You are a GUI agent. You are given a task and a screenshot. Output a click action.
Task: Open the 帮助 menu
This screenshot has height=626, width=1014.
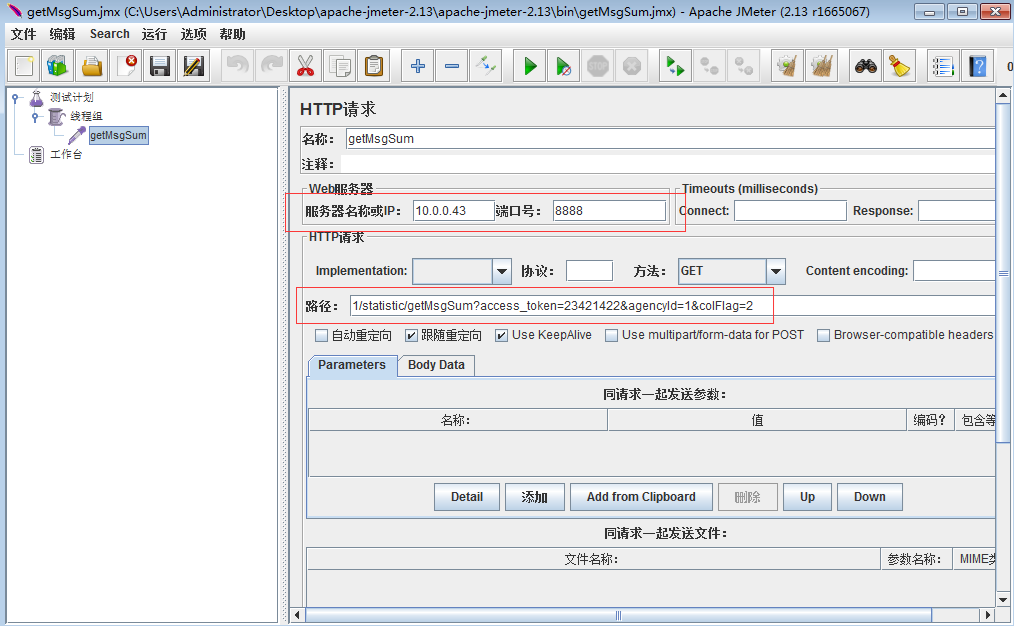[x=232, y=34]
